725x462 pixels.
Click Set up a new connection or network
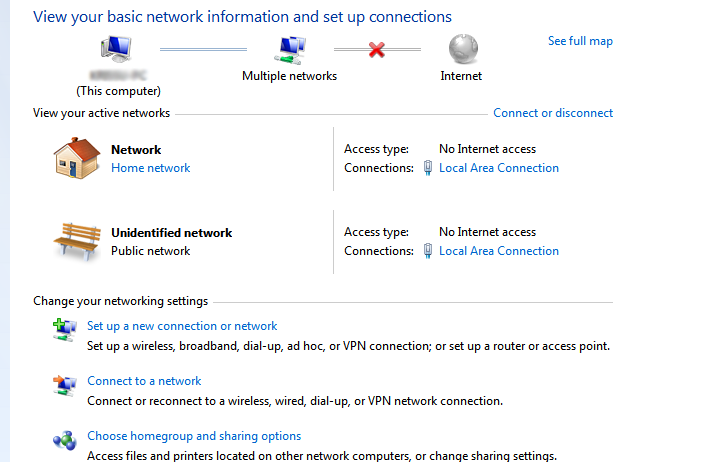click(x=182, y=326)
